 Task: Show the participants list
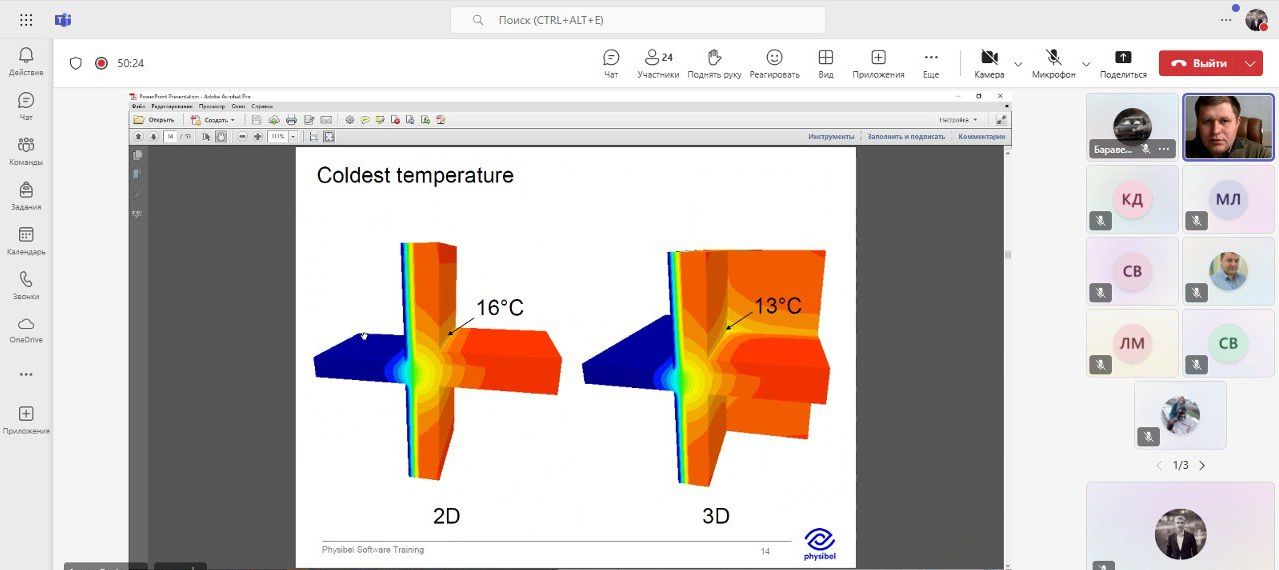pyautogui.click(x=658, y=64)
